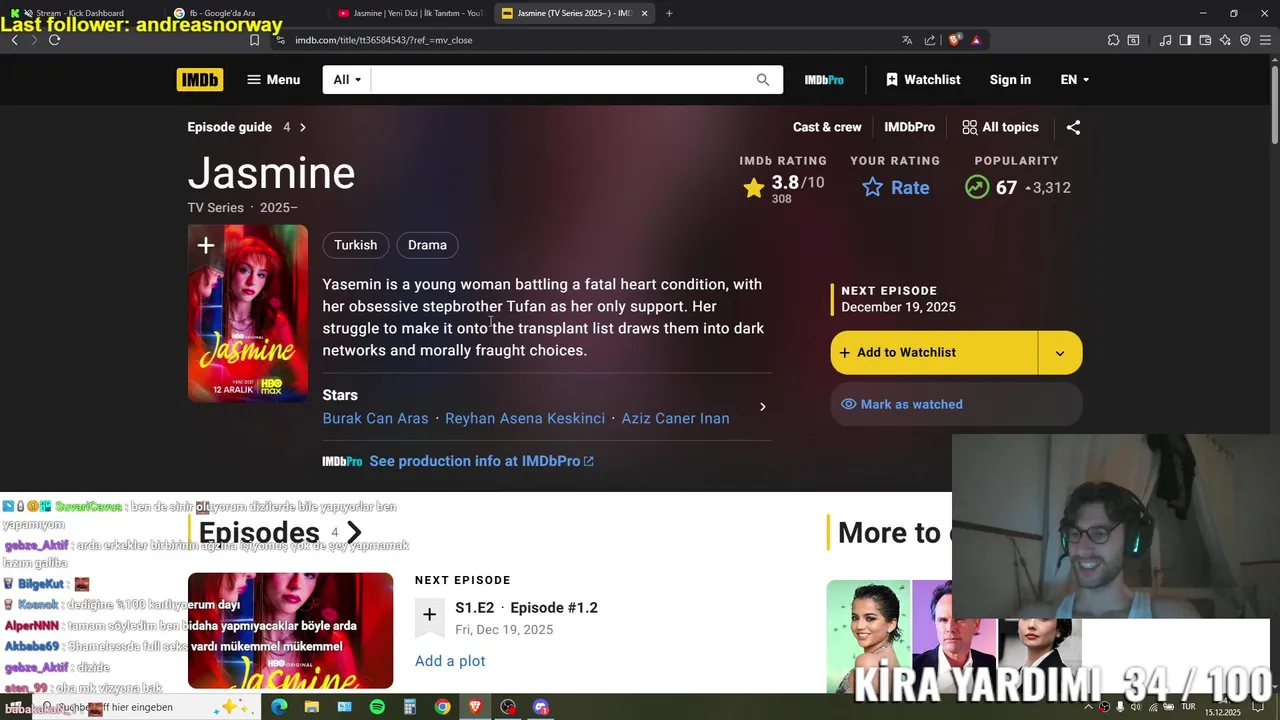Open Calculator from the taskbar
This screenshot has width=1280, height=720.
pos(410,707)
